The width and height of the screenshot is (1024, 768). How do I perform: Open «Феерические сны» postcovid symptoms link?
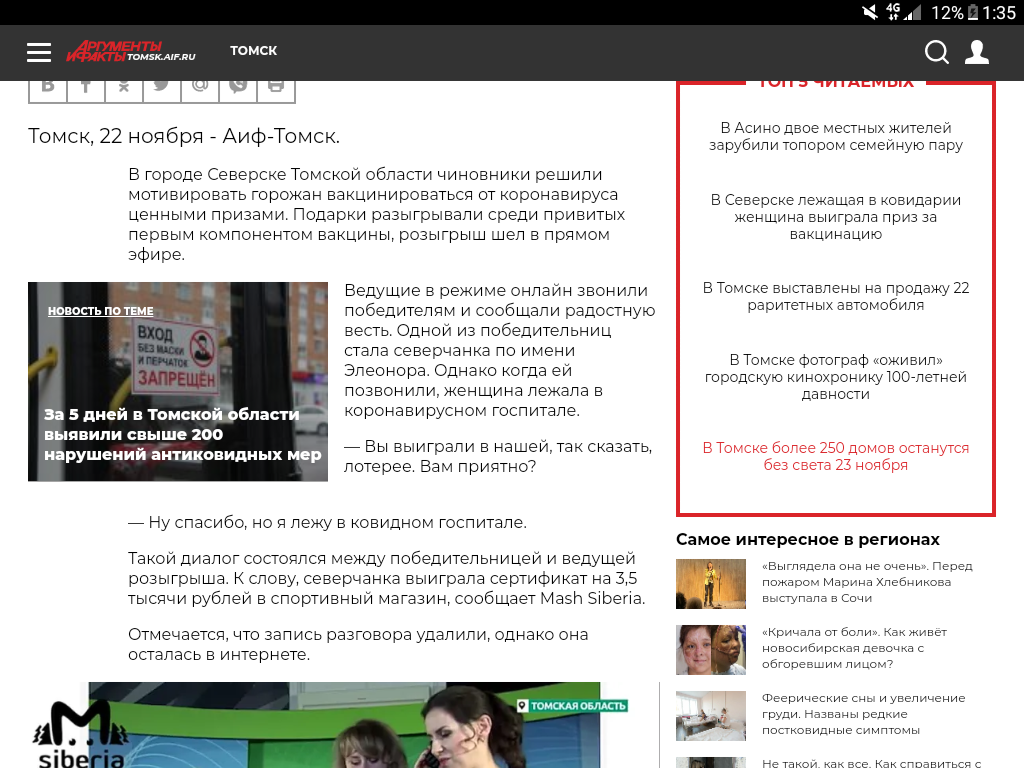(863, 714)
